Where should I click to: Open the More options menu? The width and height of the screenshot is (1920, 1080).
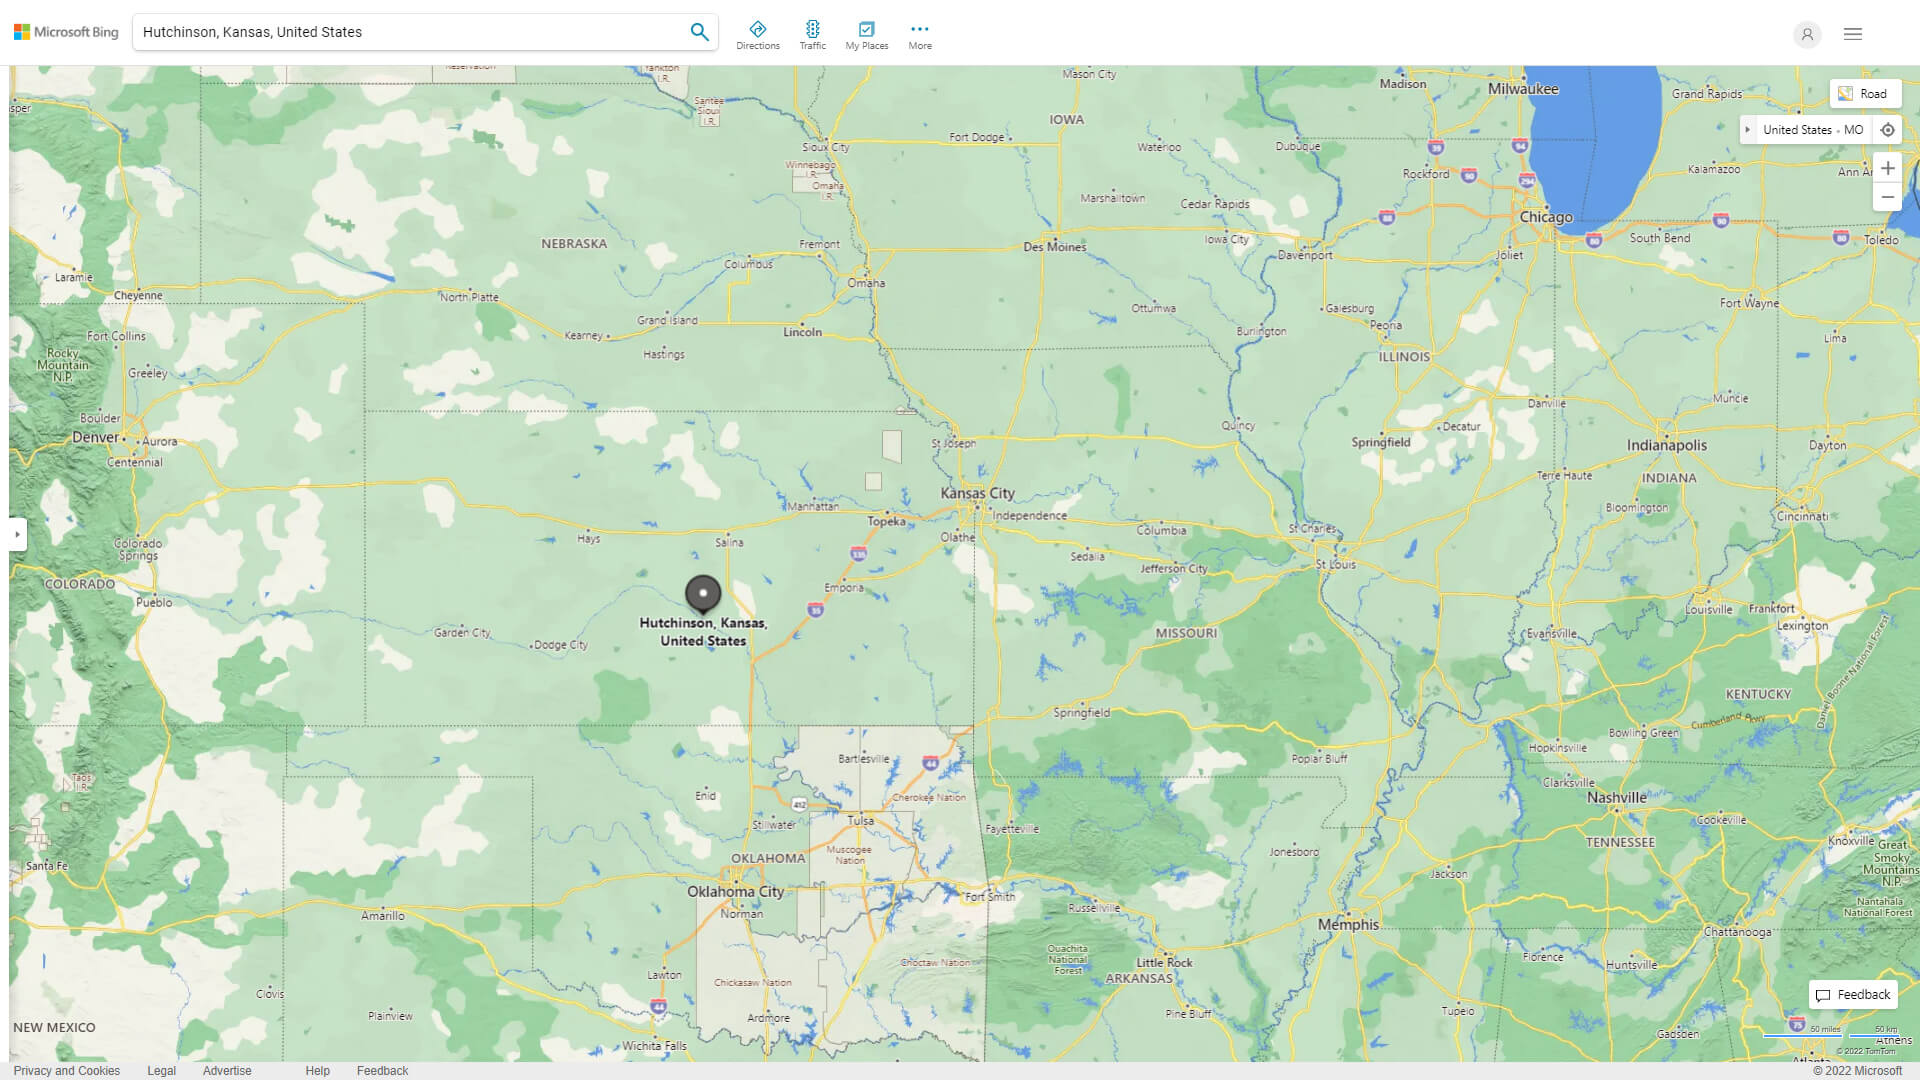click(919, 35)
